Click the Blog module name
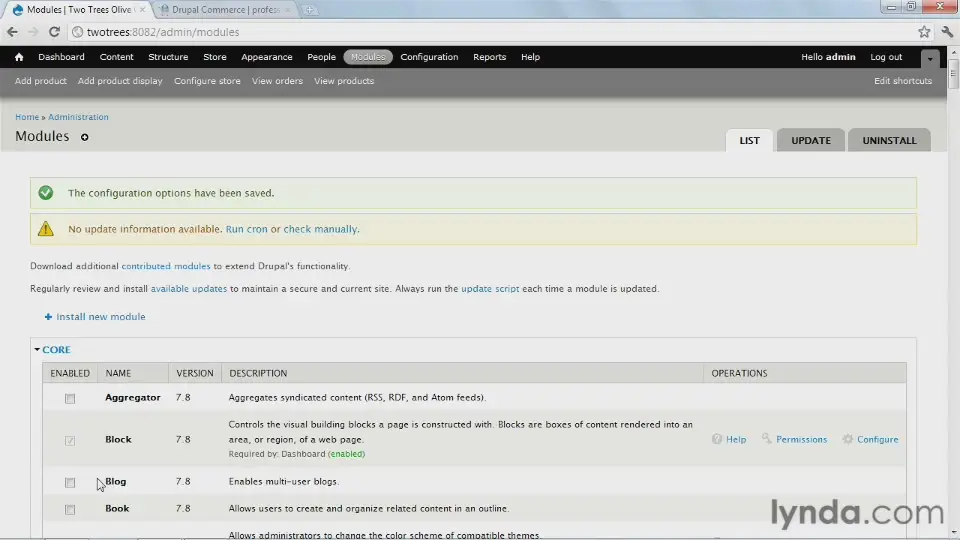Viewport: 960px width, 540px height. pos(116,481)
